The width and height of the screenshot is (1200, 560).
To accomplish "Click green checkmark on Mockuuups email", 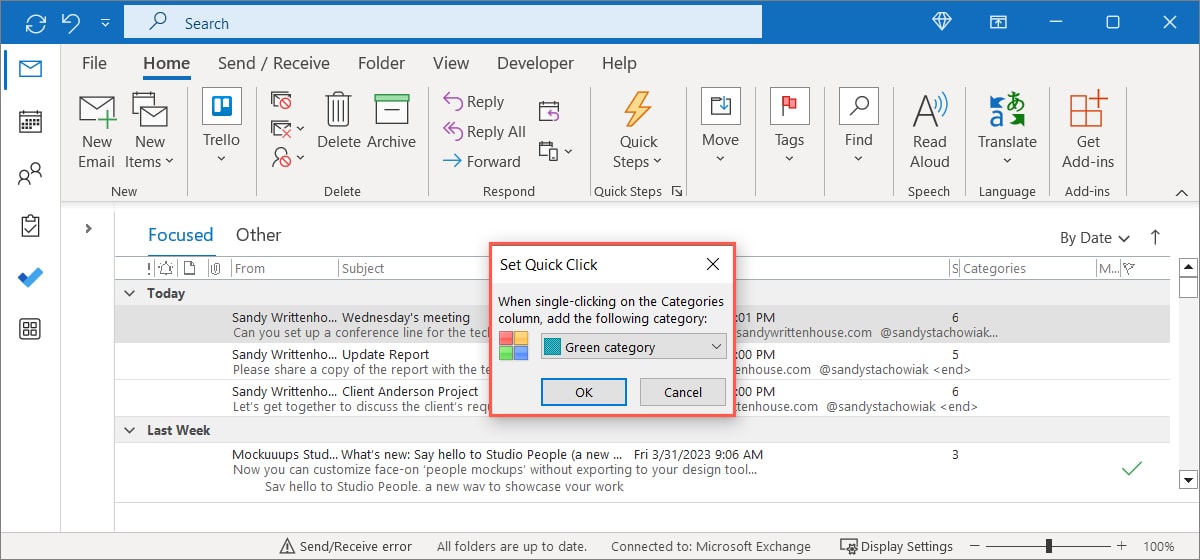I will point(1132,468).
